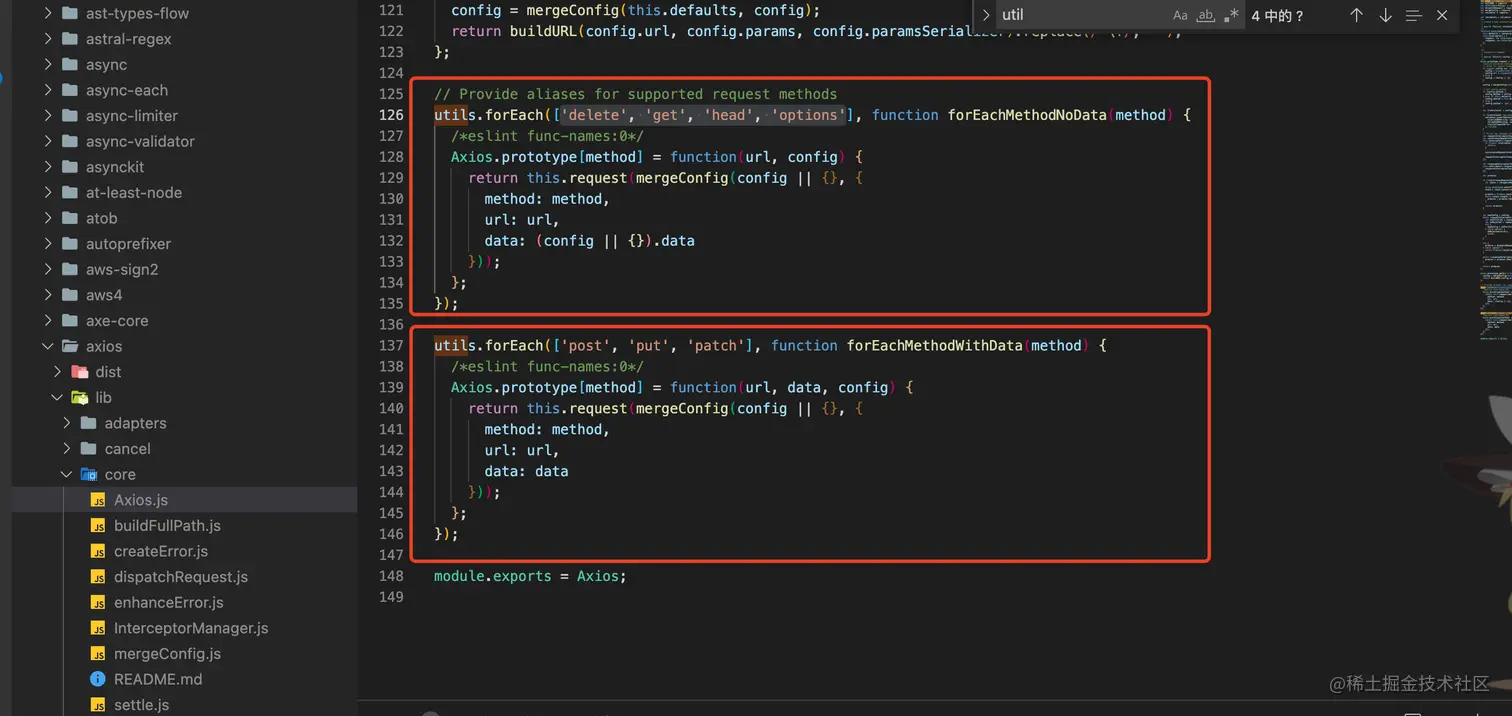Click the JS icon beside createError.js
This screenshot has width=1512, height=716.
coord(98,551)
